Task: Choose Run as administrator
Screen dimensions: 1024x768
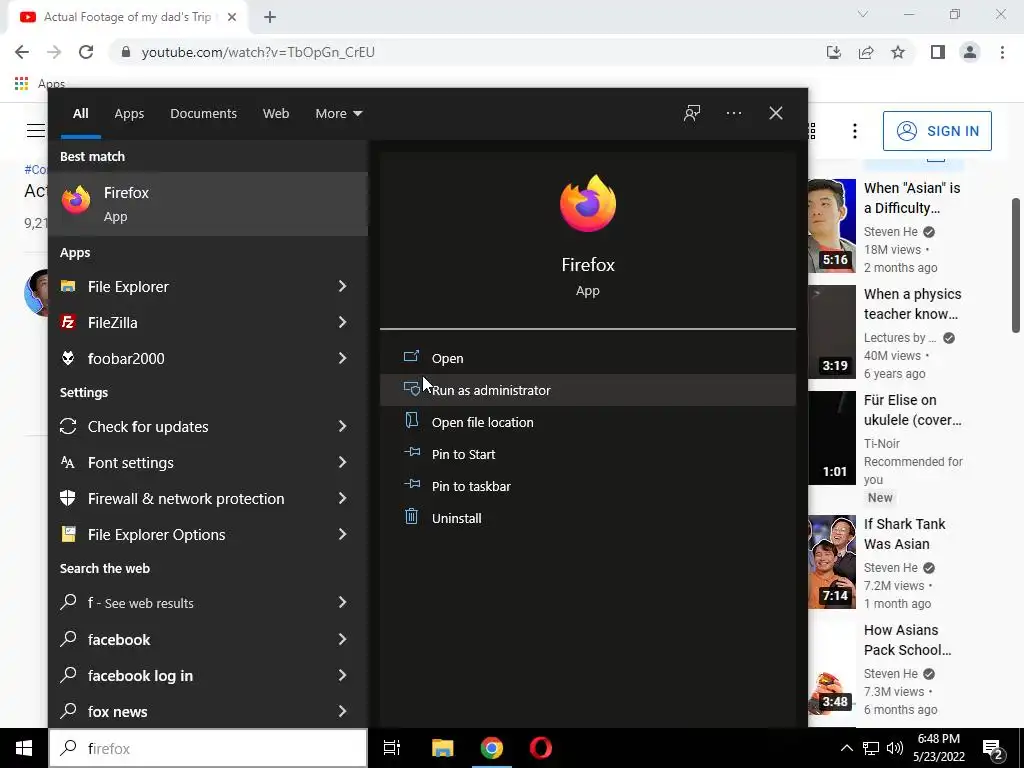Action: point(588,390)
